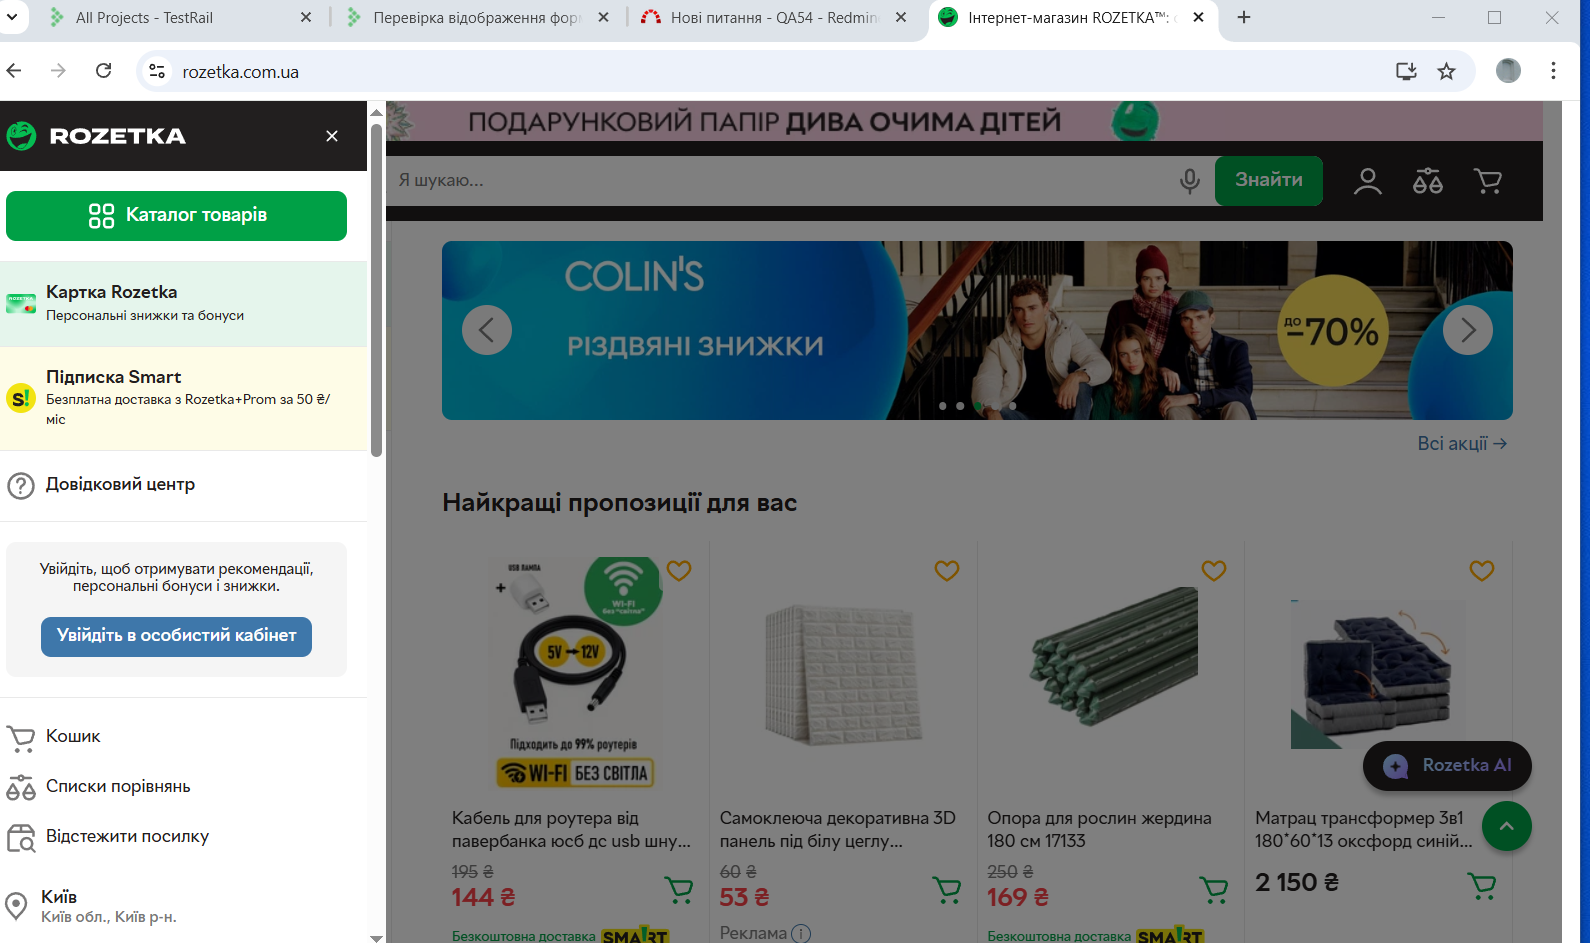Viewport: 1590px width, 943px height.
Task: Add Wi-Fi router cable to wishlist
Action: click(679, 571)
